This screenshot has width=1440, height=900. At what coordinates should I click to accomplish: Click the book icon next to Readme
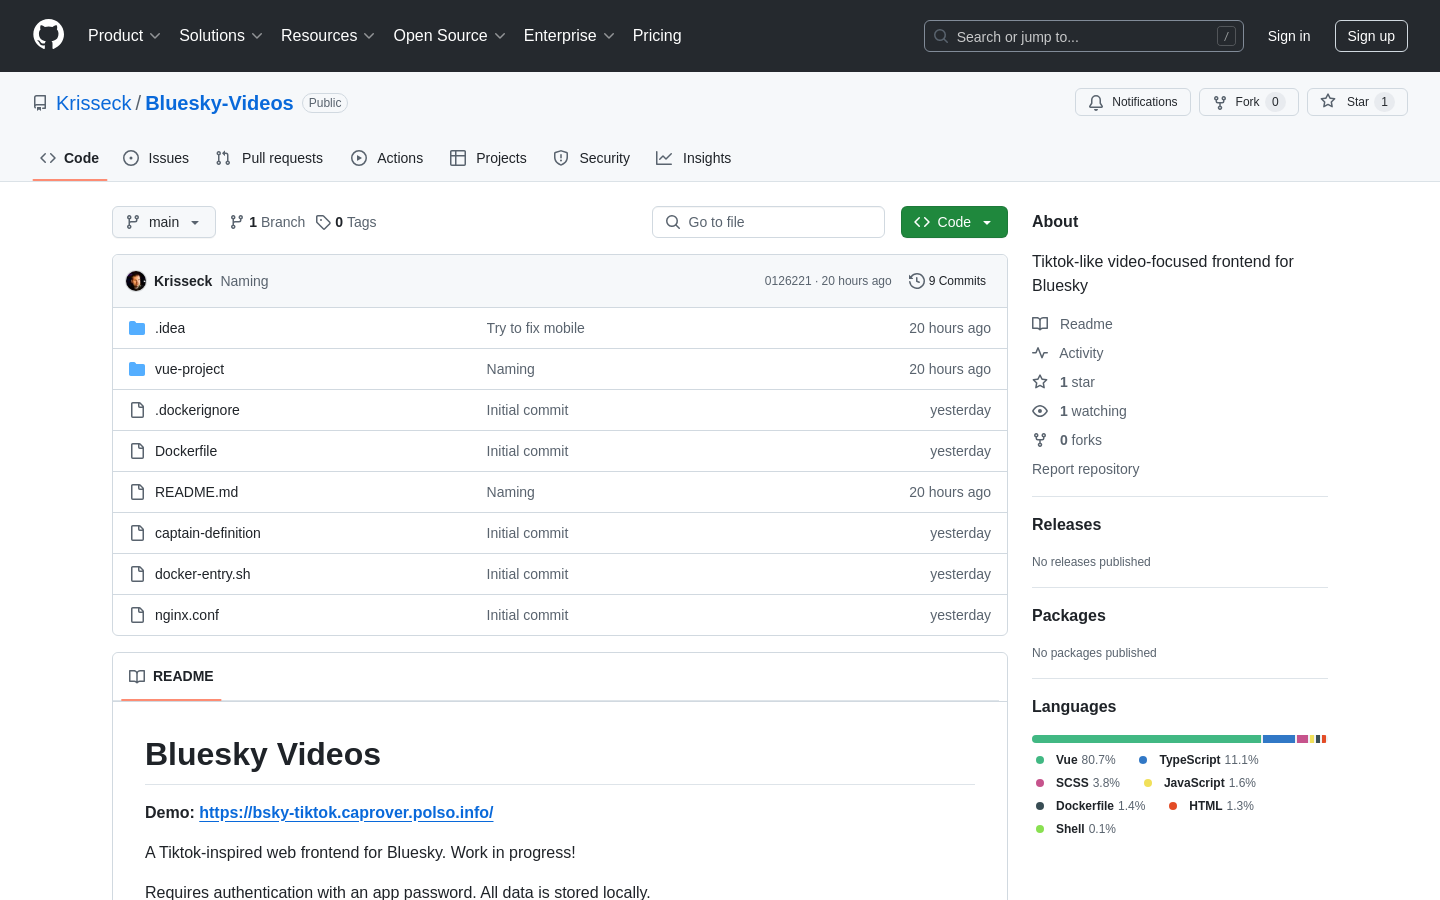[x=1040, y=324]
